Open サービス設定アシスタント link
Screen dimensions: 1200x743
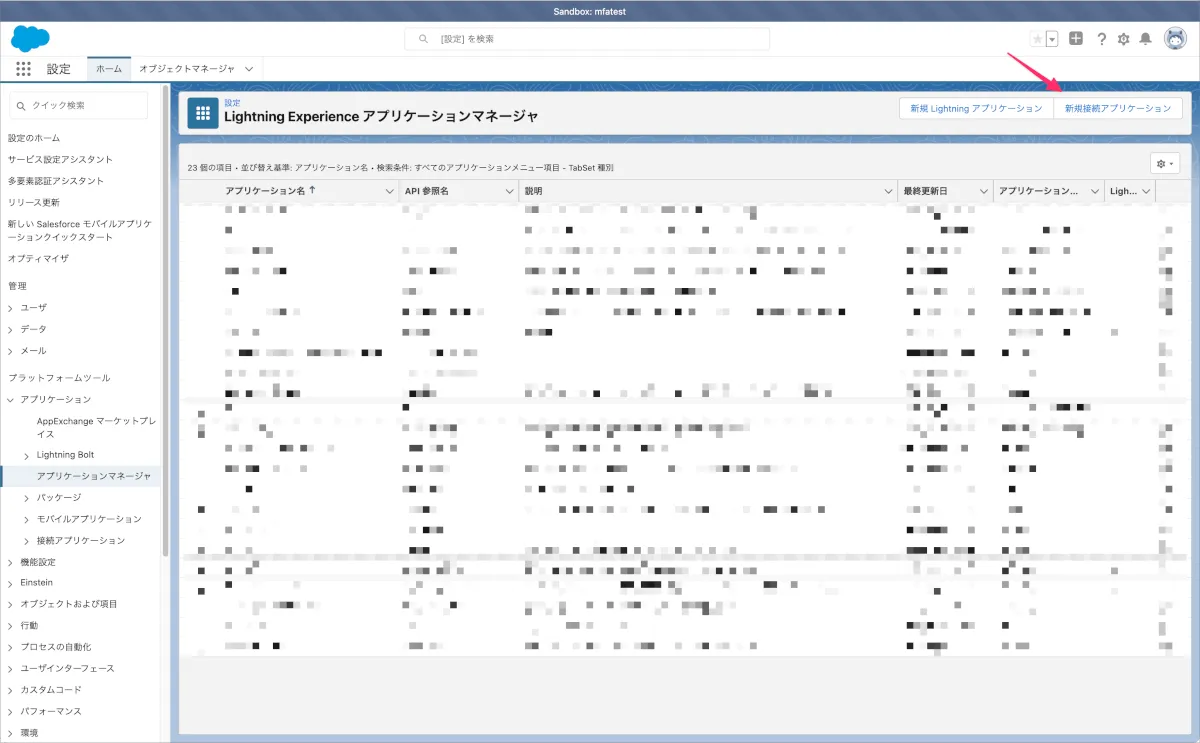pos(60,160)
